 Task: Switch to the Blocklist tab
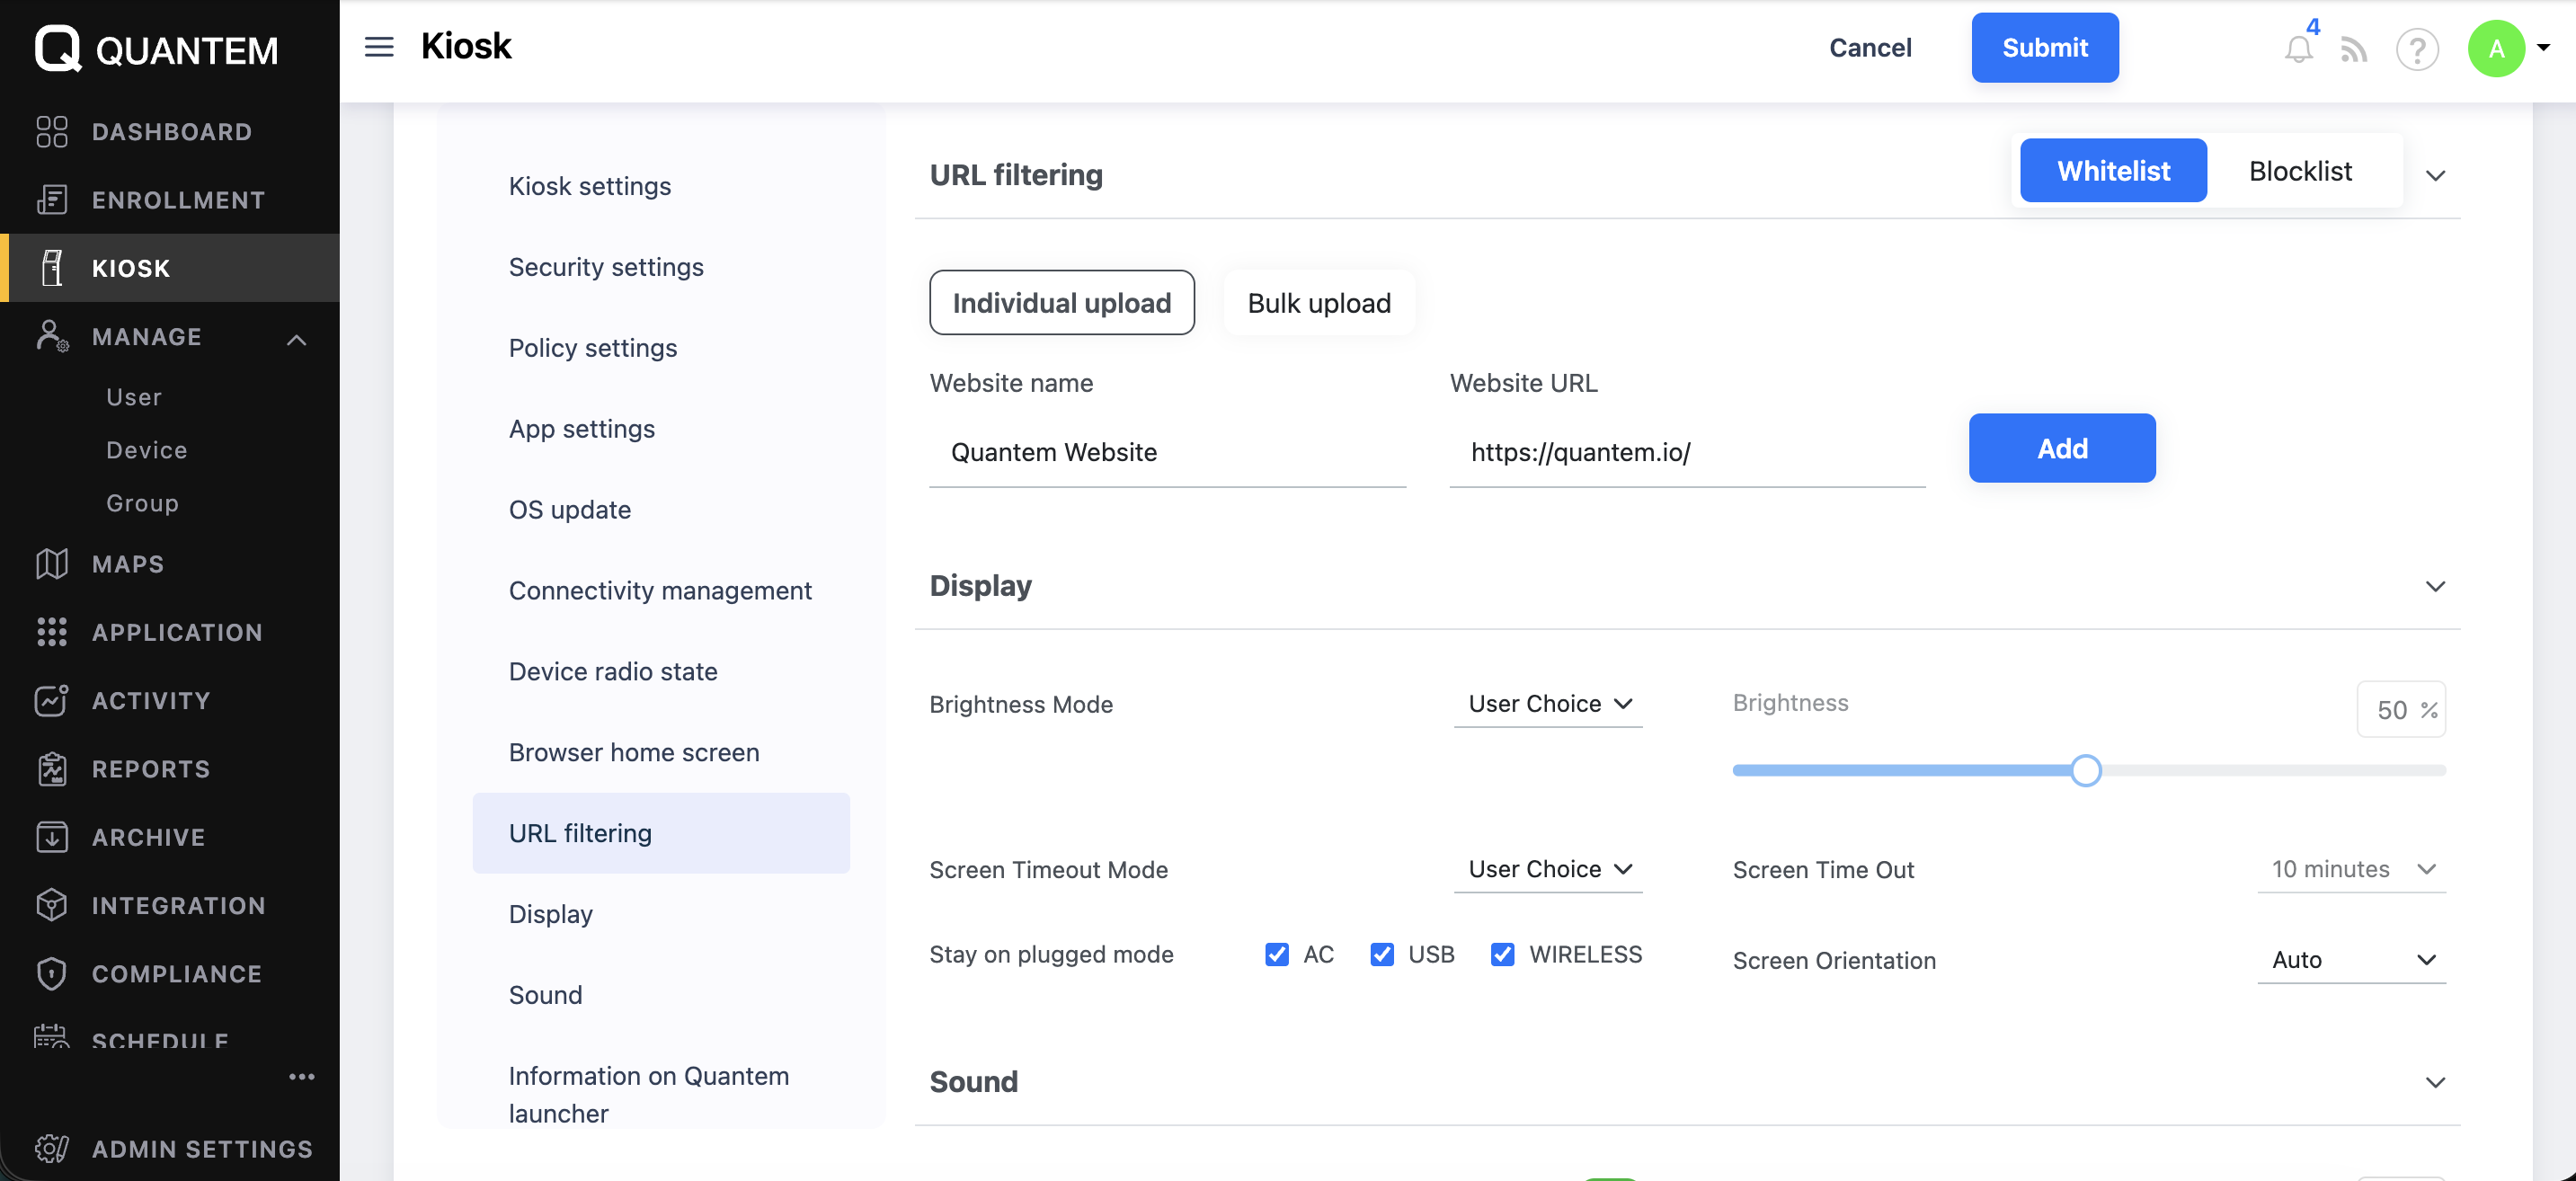[2300, 171]
